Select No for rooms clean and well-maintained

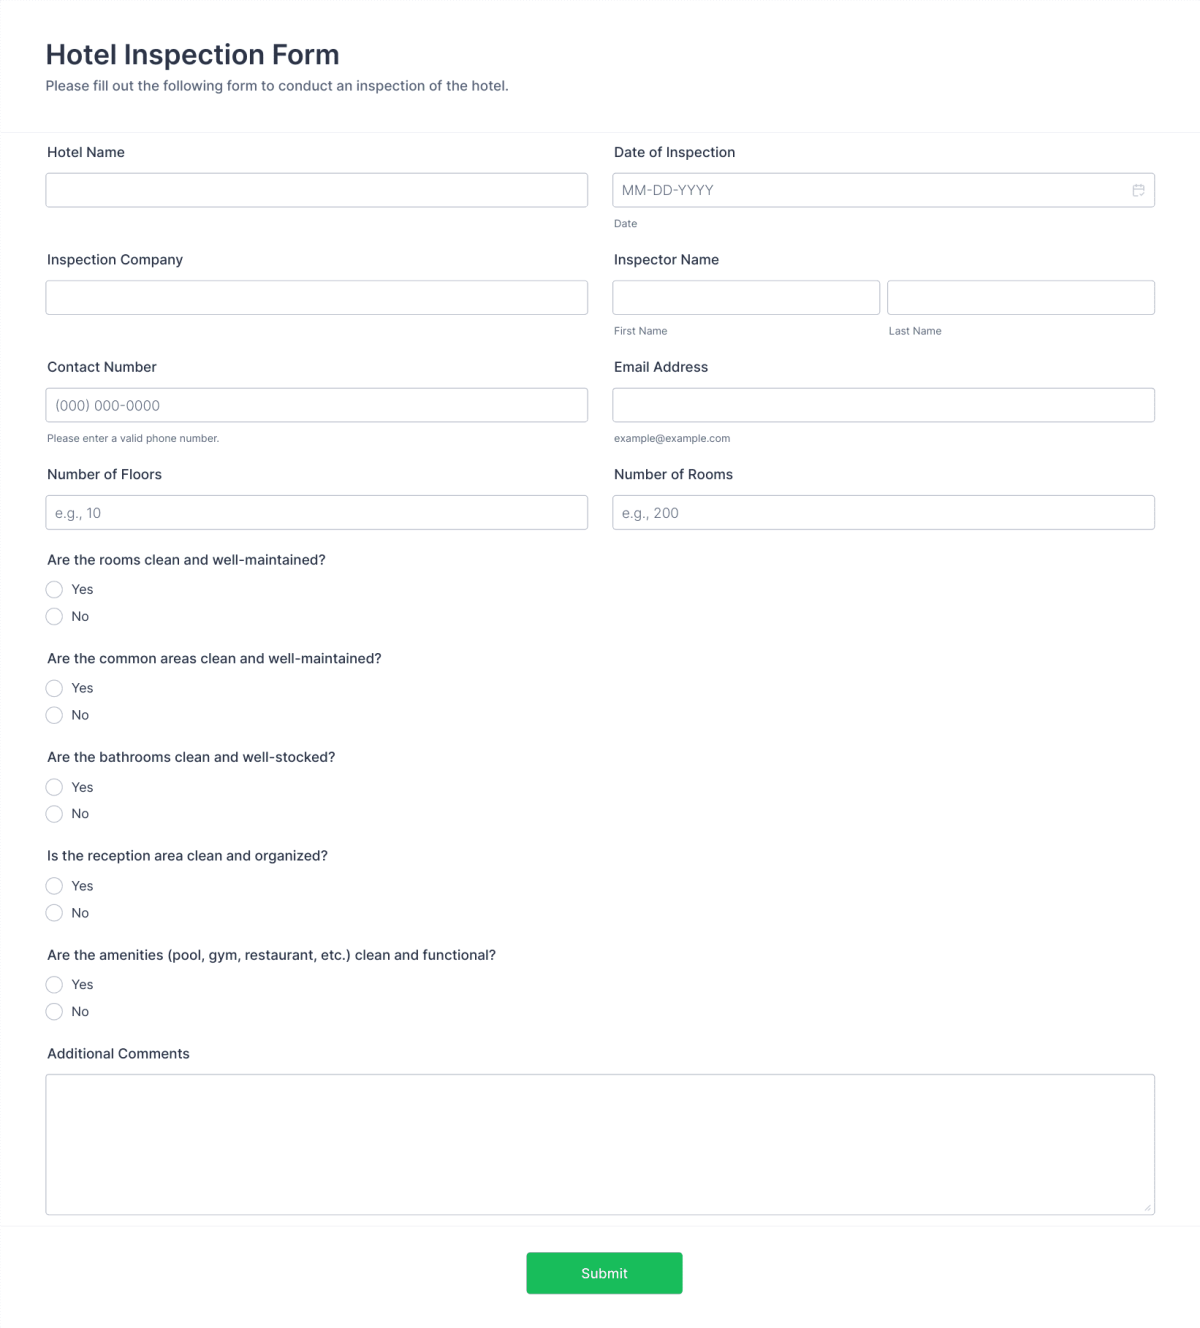54,616
